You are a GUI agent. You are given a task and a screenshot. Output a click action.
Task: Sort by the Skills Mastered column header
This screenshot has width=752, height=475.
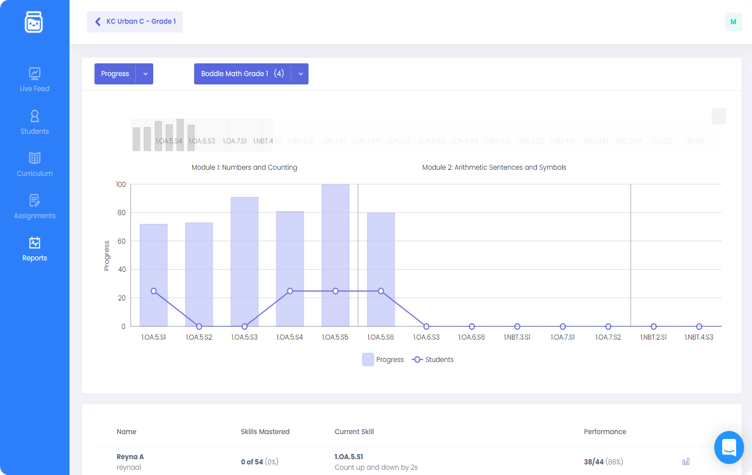pyautogui.click(x=265, y=432)
